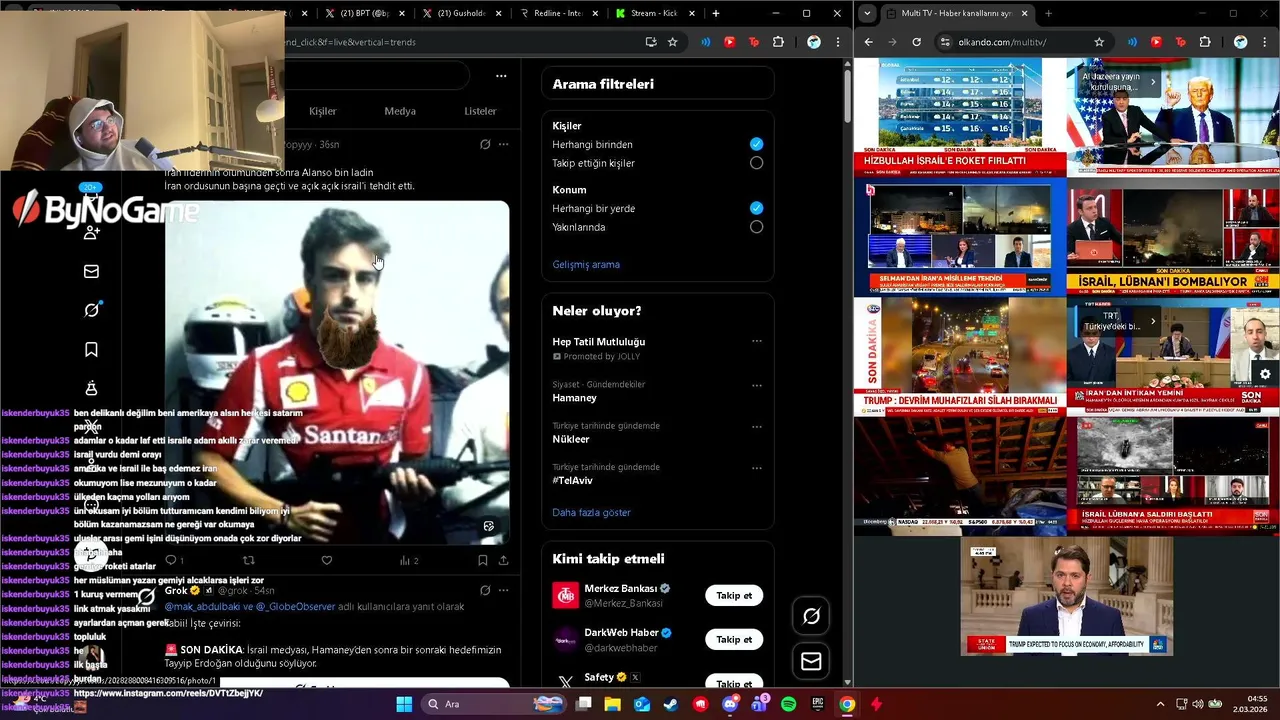Click the State of the Union video tile
The width and height of the screenshot is (1280, 720).
click(1066, 596)
